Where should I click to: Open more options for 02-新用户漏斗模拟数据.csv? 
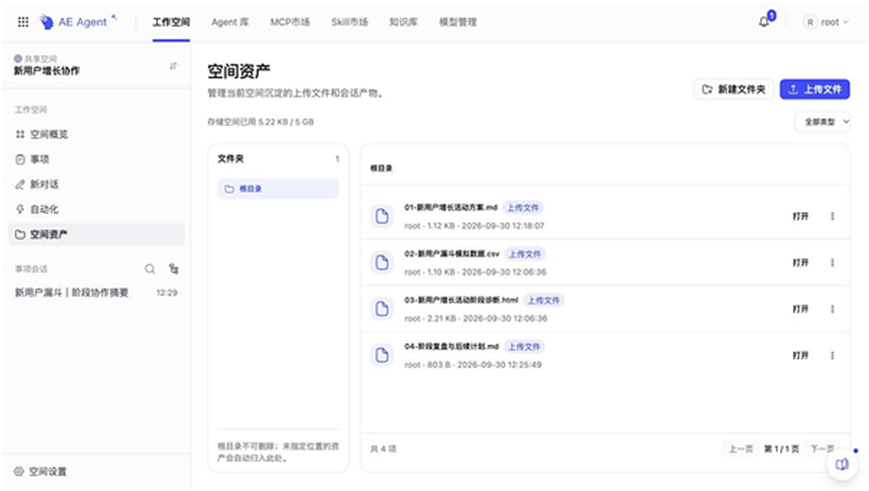(832, 262)
